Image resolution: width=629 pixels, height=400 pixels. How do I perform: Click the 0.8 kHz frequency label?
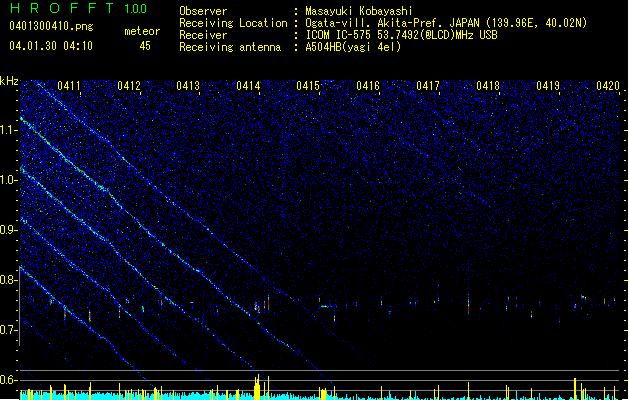coord(9,280)
